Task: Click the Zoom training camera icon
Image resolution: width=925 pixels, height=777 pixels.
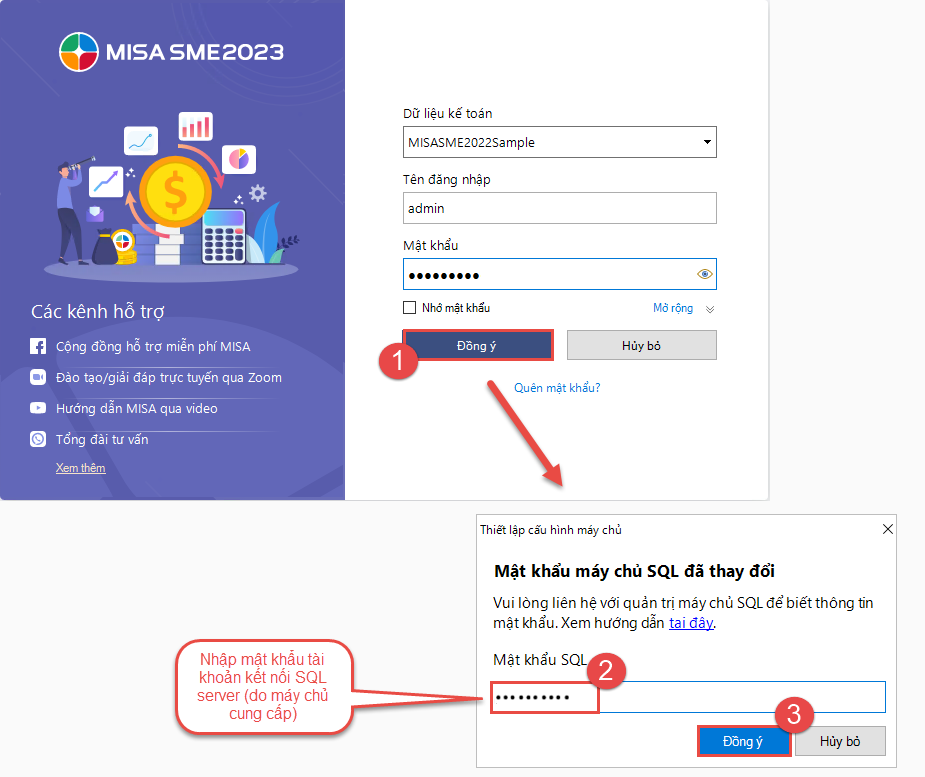Action: tap(38, 378)
